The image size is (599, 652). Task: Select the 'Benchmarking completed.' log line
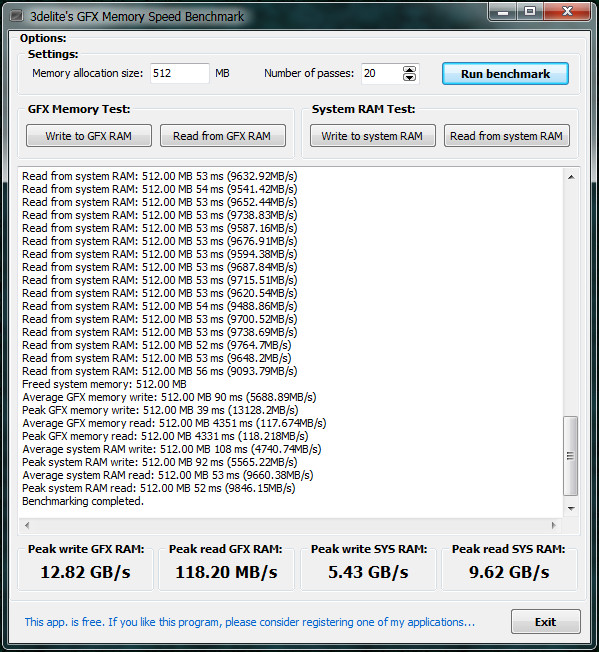point(83,501)
